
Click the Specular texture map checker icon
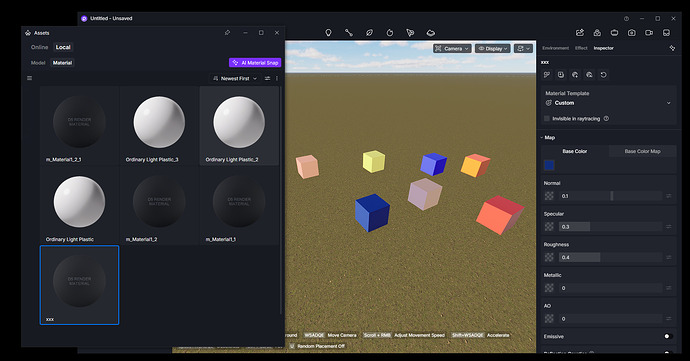(x=549, y=227)
